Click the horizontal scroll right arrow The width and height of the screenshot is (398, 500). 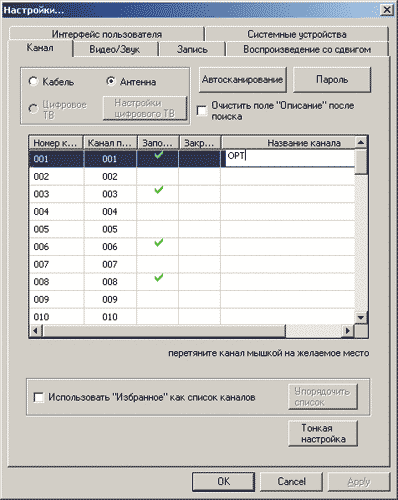(348, 331)
